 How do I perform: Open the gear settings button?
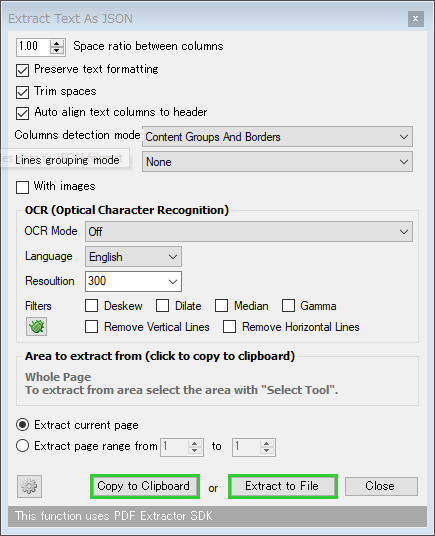click(x=29, y=486)
